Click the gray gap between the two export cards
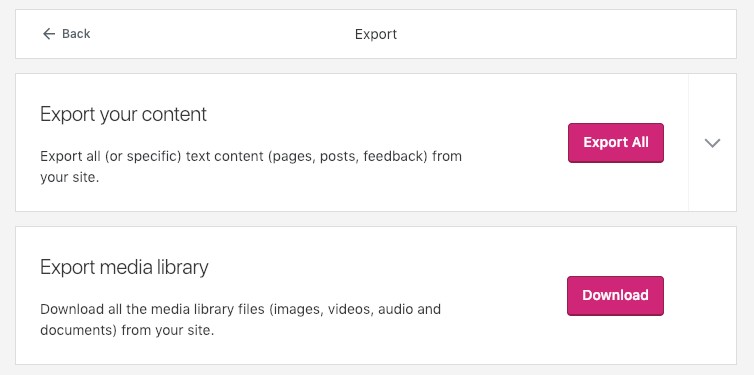This screenshot has height=375, width=754. pos(376,219)
